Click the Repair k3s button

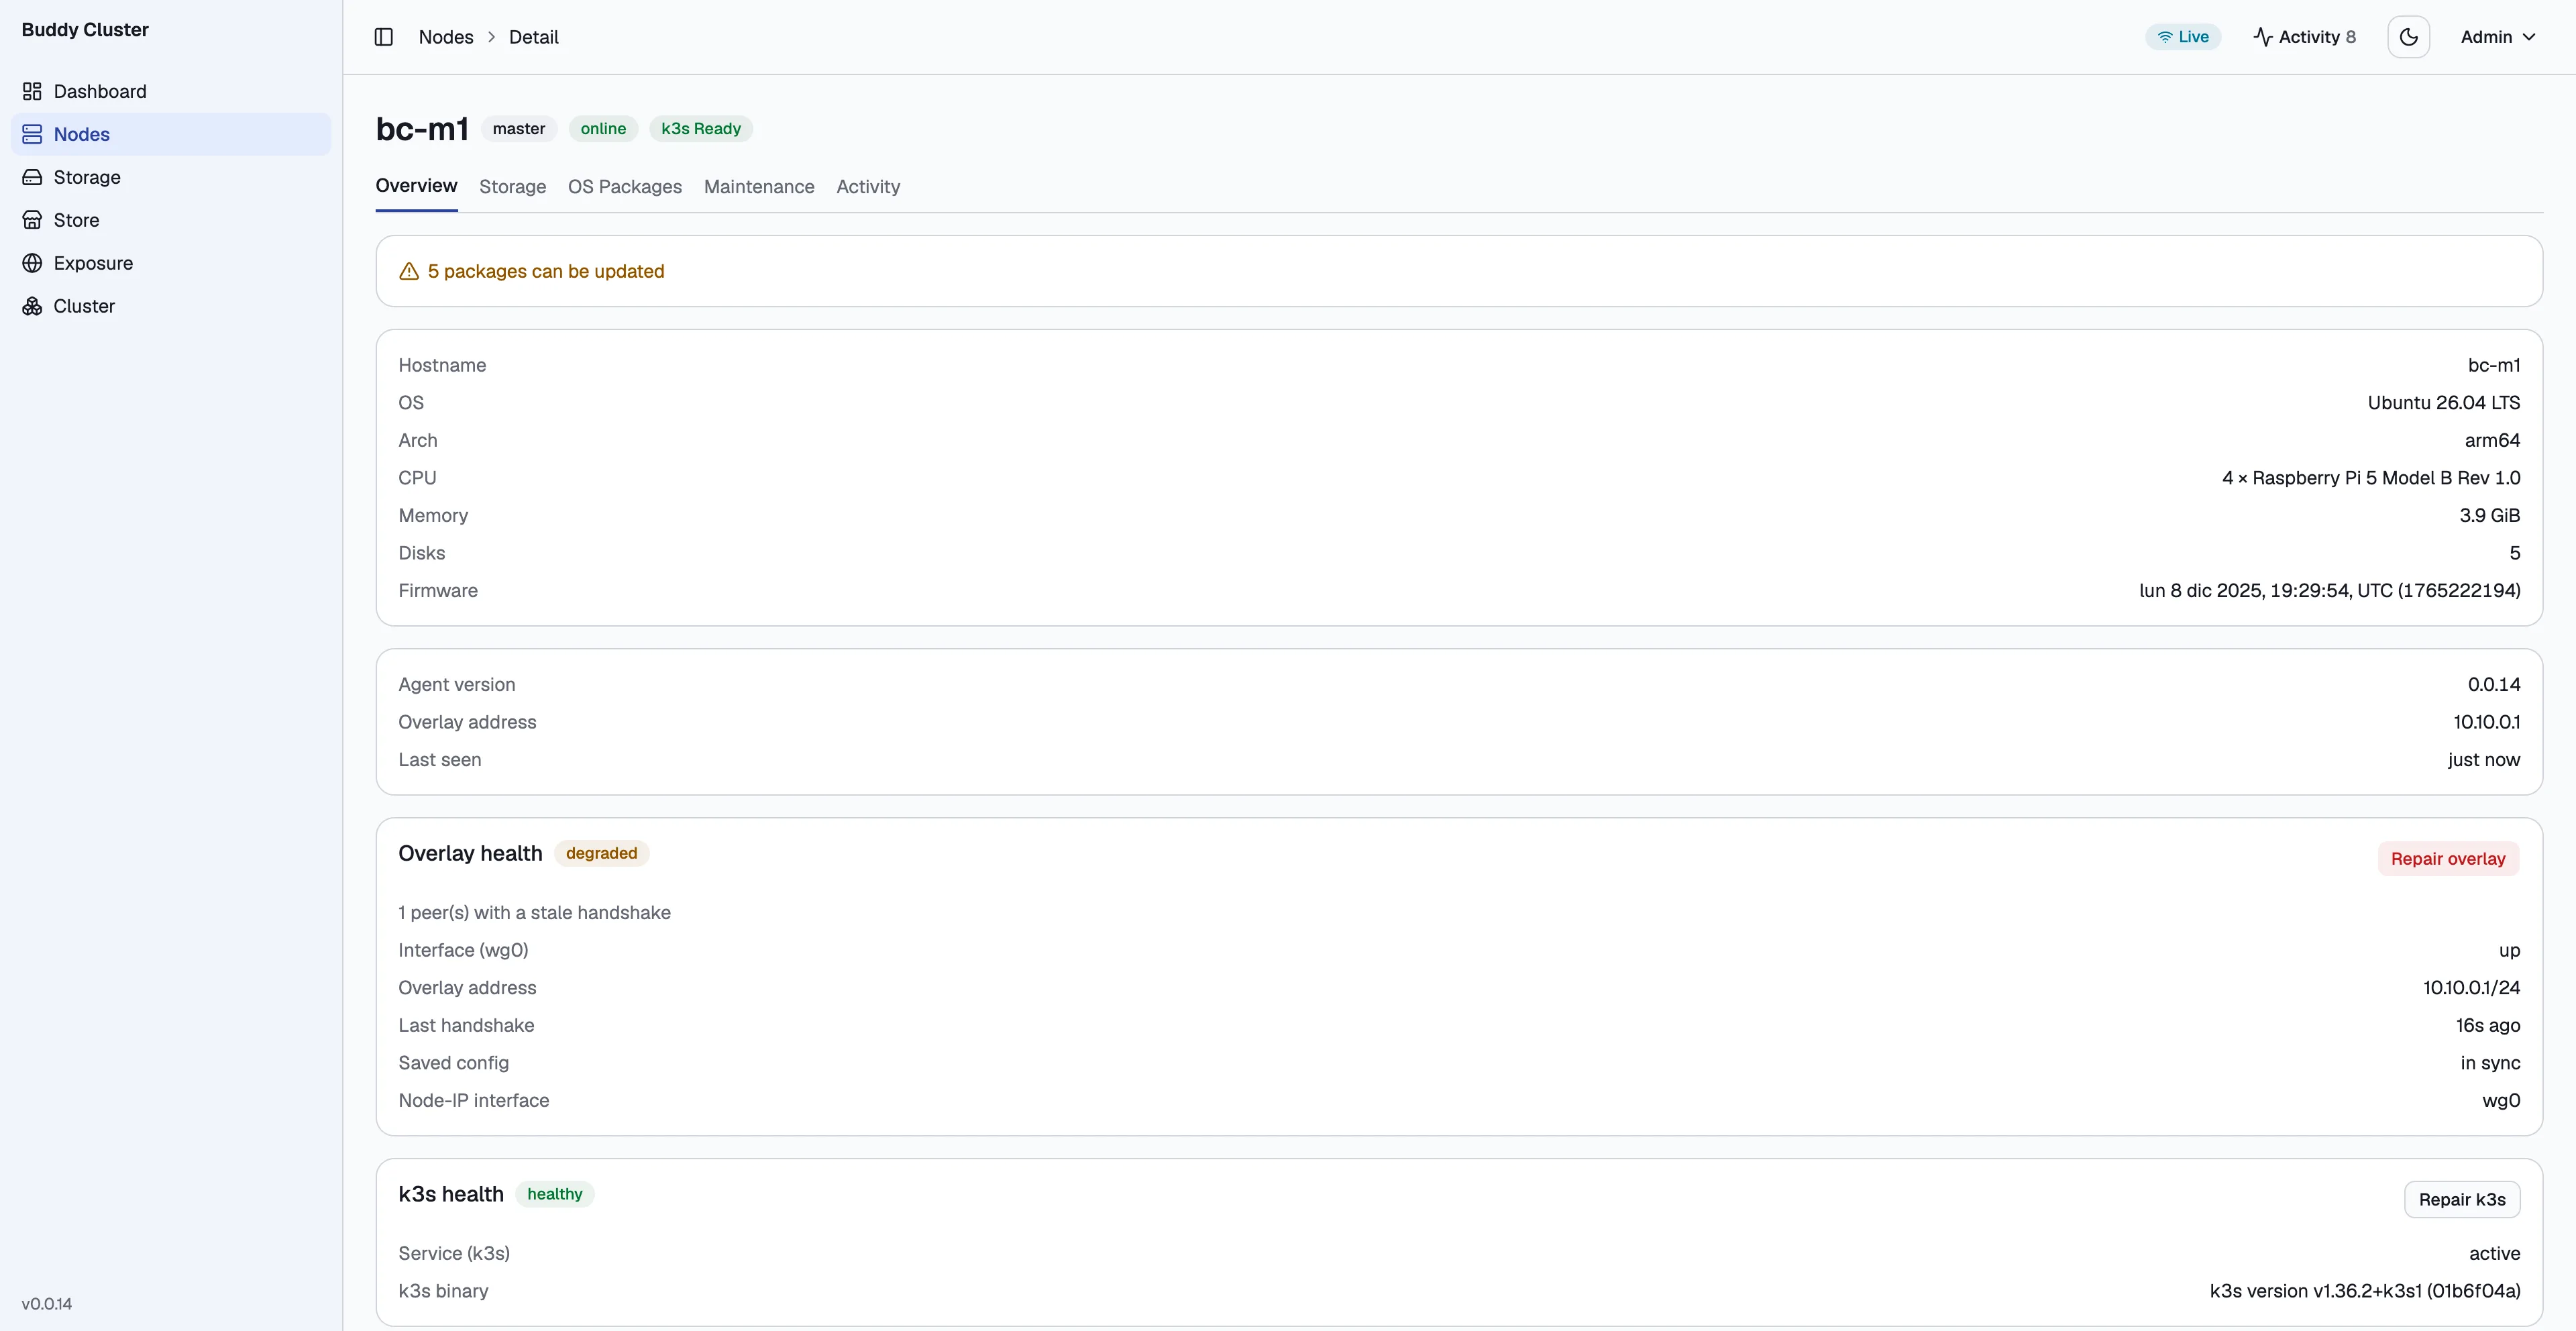(x=2462, y=1199)
